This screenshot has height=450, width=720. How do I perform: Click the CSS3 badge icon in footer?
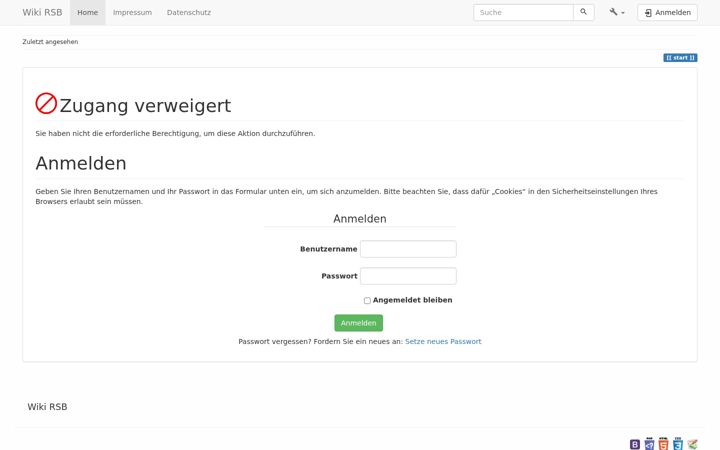pos(678,444)
